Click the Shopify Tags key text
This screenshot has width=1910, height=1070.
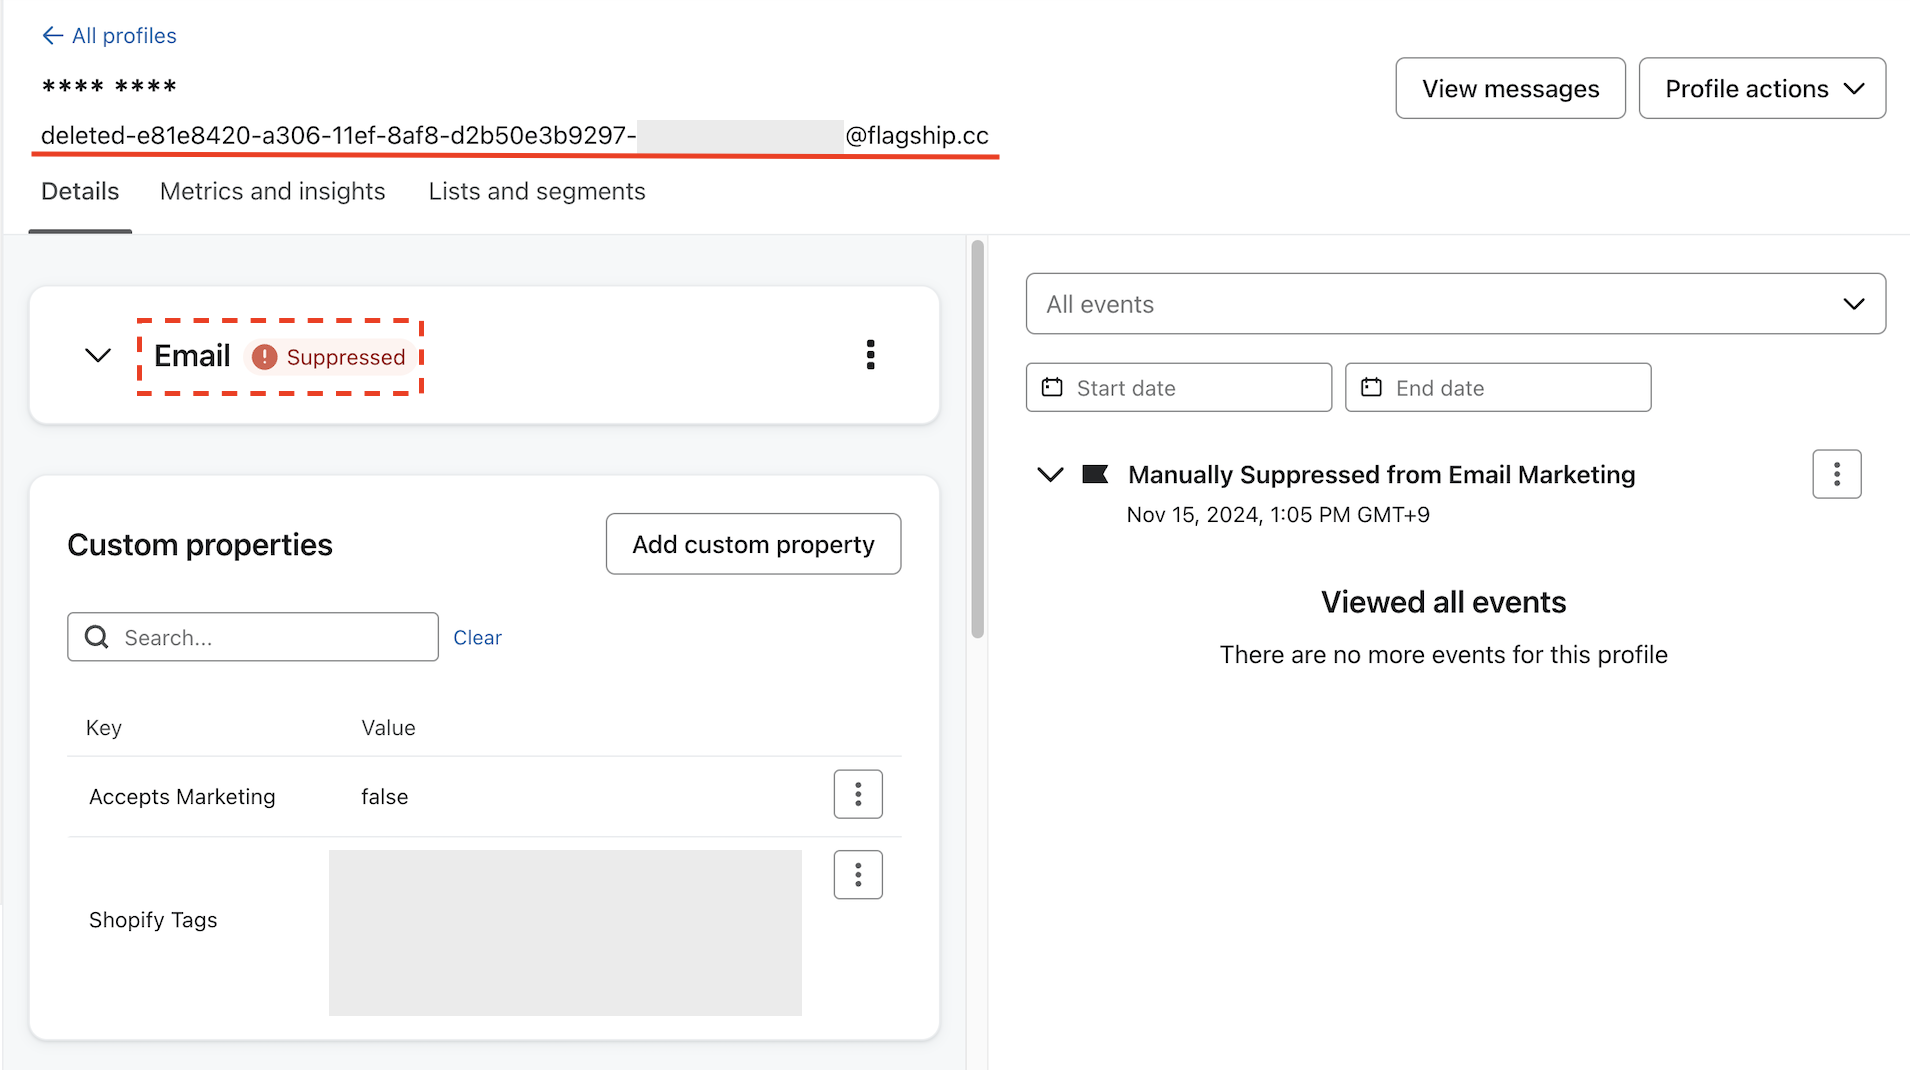[x=153, y=920]
